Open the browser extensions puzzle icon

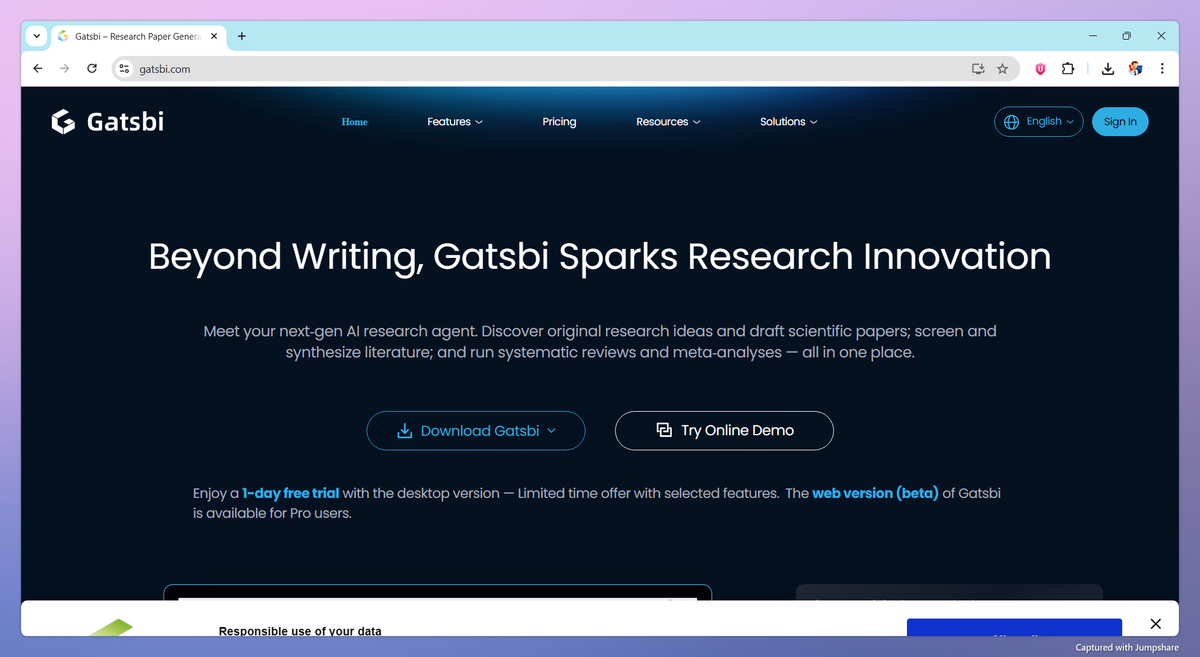[x=1068, y=69]
